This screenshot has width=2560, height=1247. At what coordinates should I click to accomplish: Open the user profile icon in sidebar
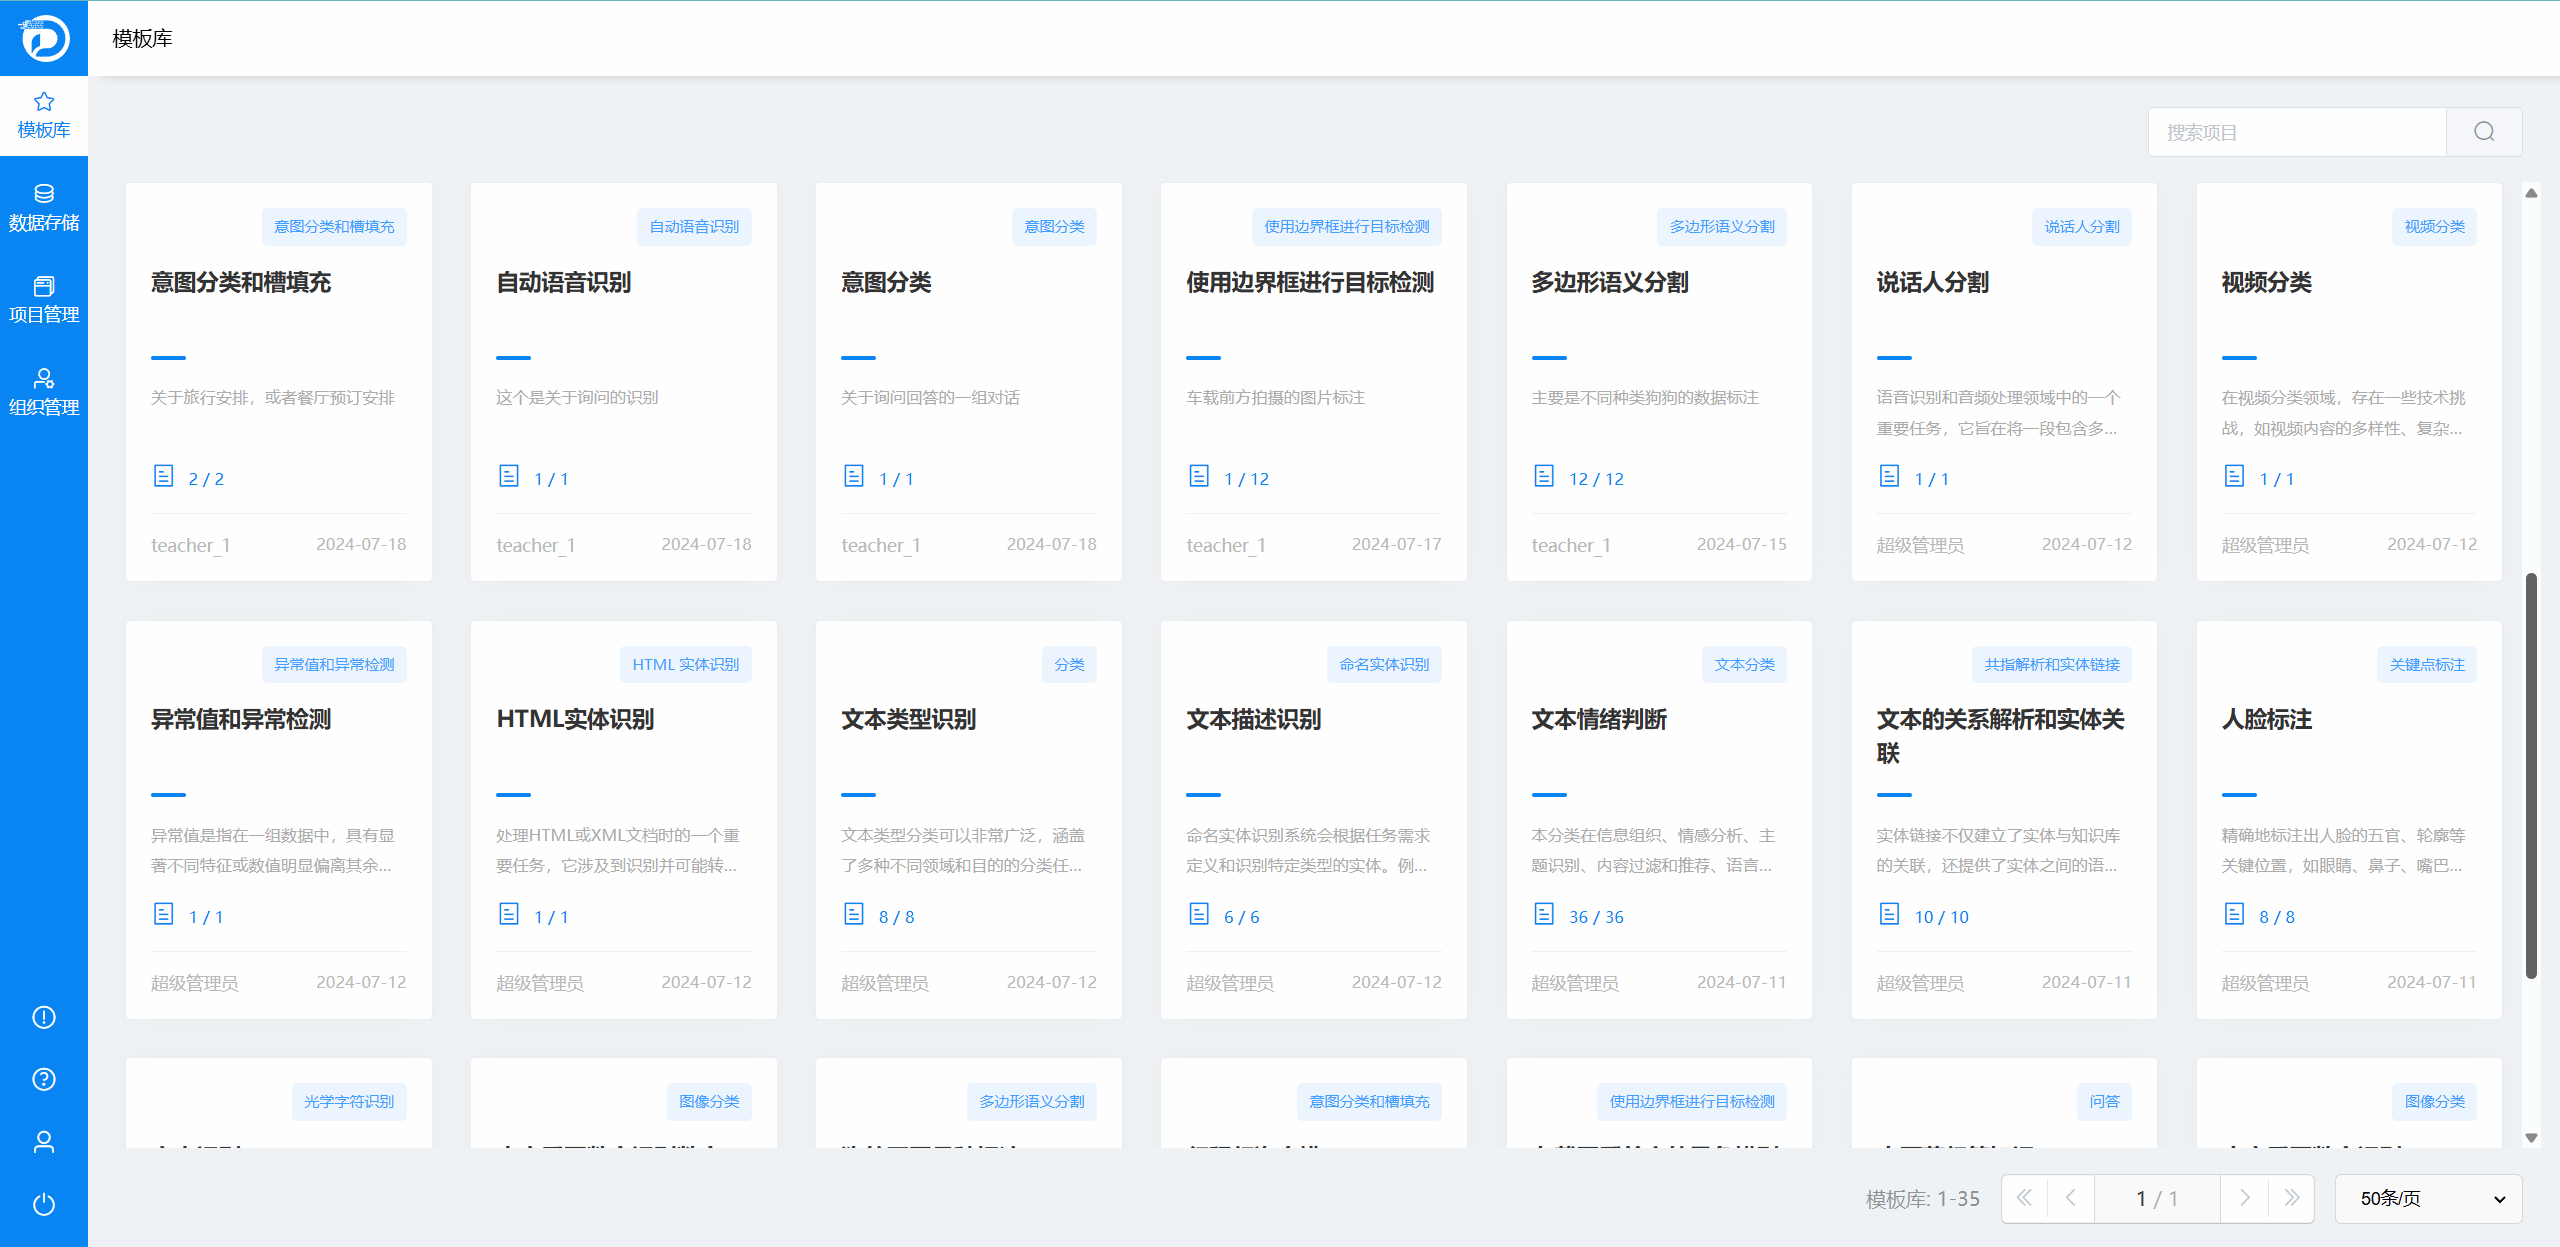[44, 1142]
